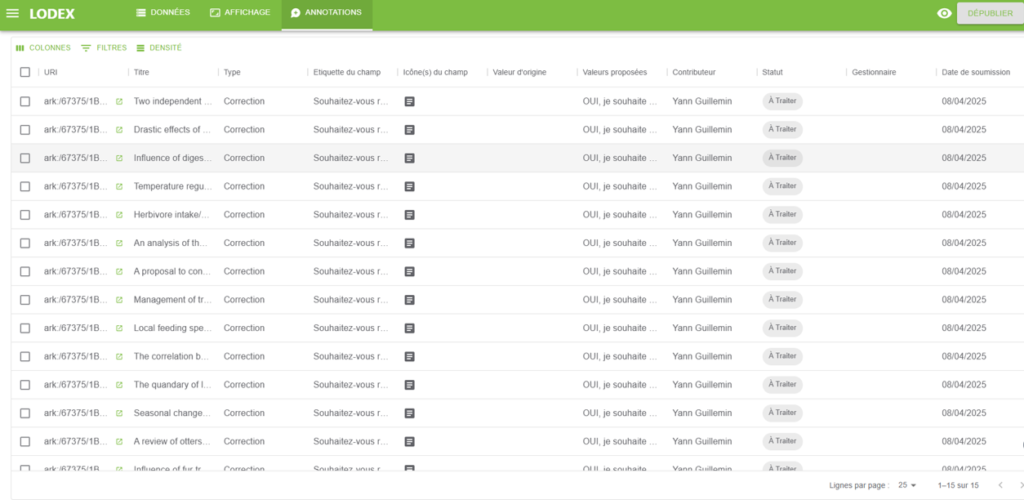The height and width of the screenshot is (500, 1024).
Task: Click the Type column header
Action: [x=232, y=72]
